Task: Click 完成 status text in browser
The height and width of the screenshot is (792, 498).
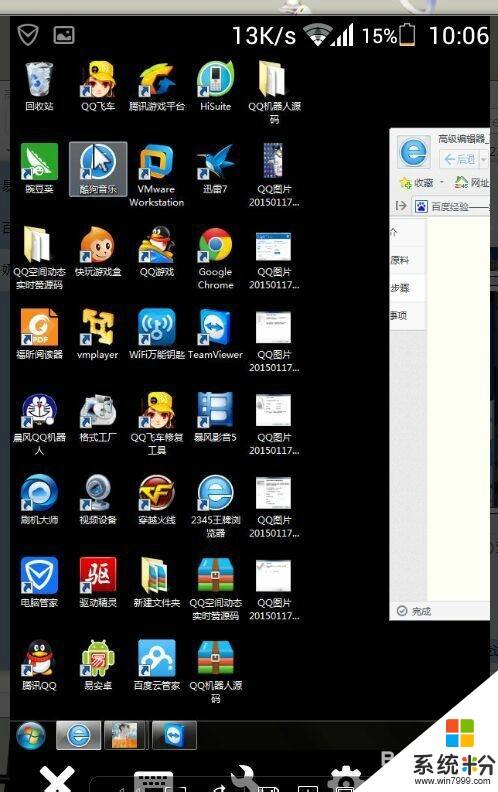Action: click(421, 611)
